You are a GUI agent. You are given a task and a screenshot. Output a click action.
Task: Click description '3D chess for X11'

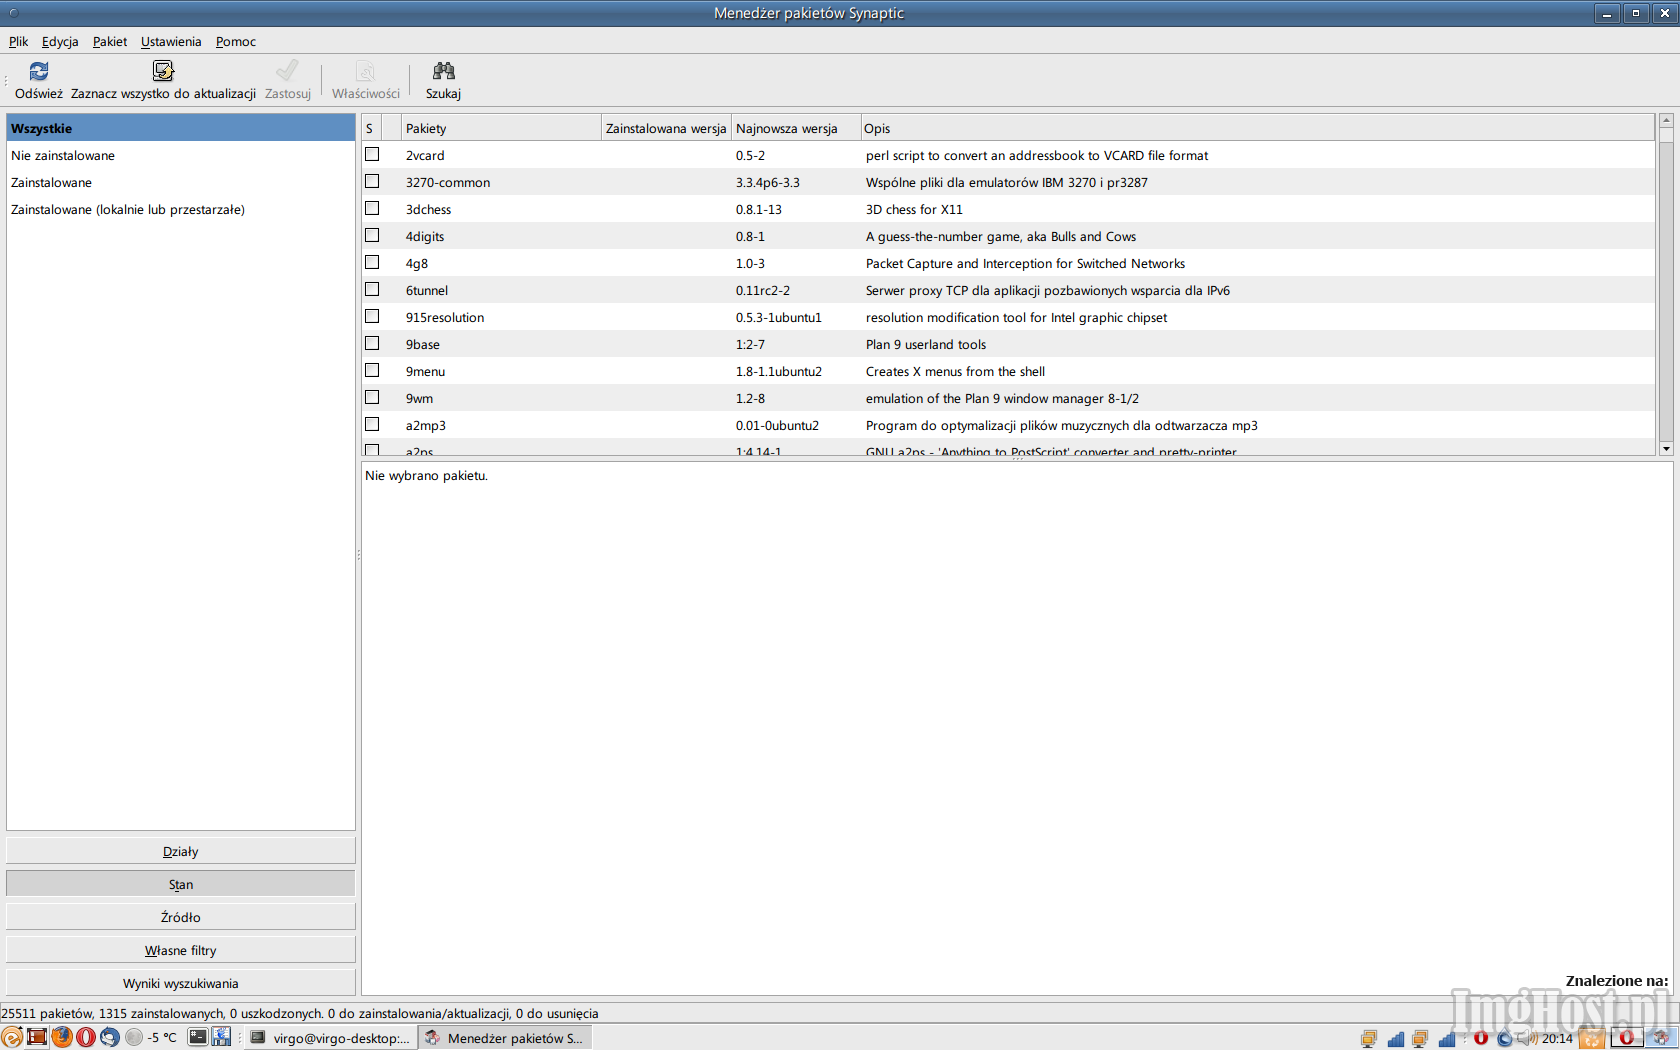[x=914, y=209]
